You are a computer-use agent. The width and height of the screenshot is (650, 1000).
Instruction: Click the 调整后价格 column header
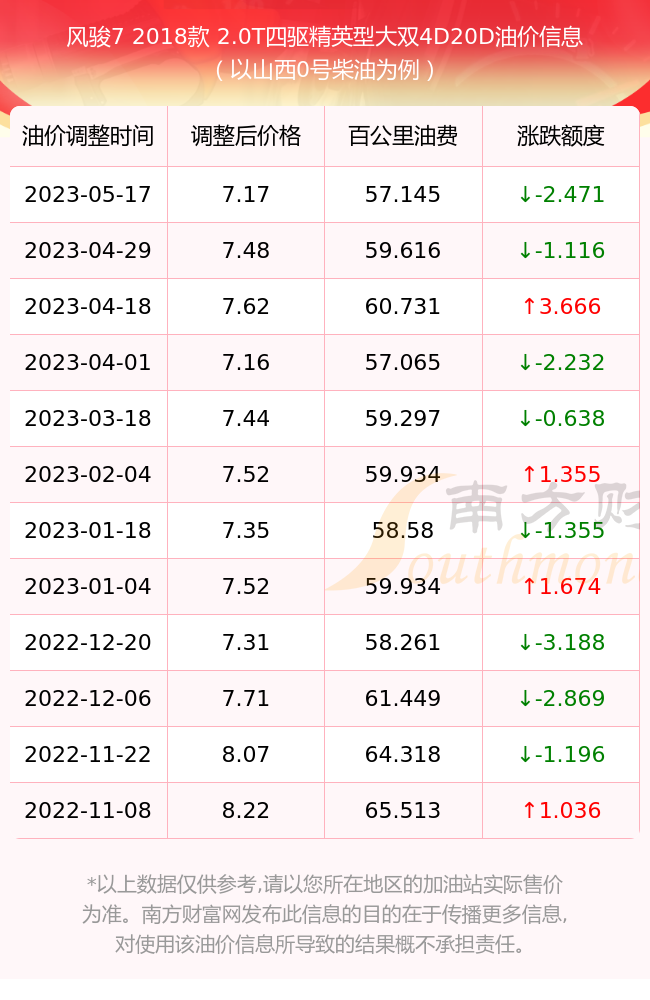pyautogui.click(x=246, y=136)
